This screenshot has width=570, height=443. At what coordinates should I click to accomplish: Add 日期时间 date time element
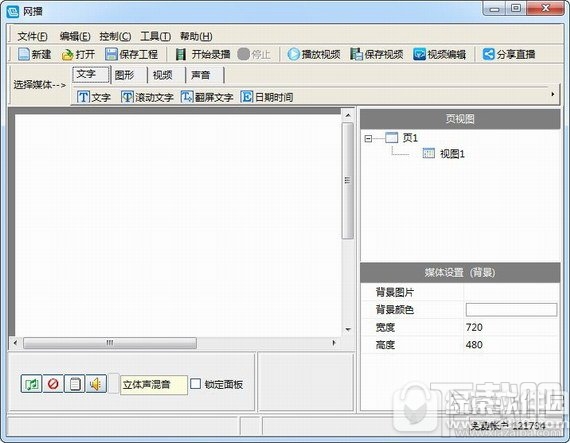click(266, 97)
